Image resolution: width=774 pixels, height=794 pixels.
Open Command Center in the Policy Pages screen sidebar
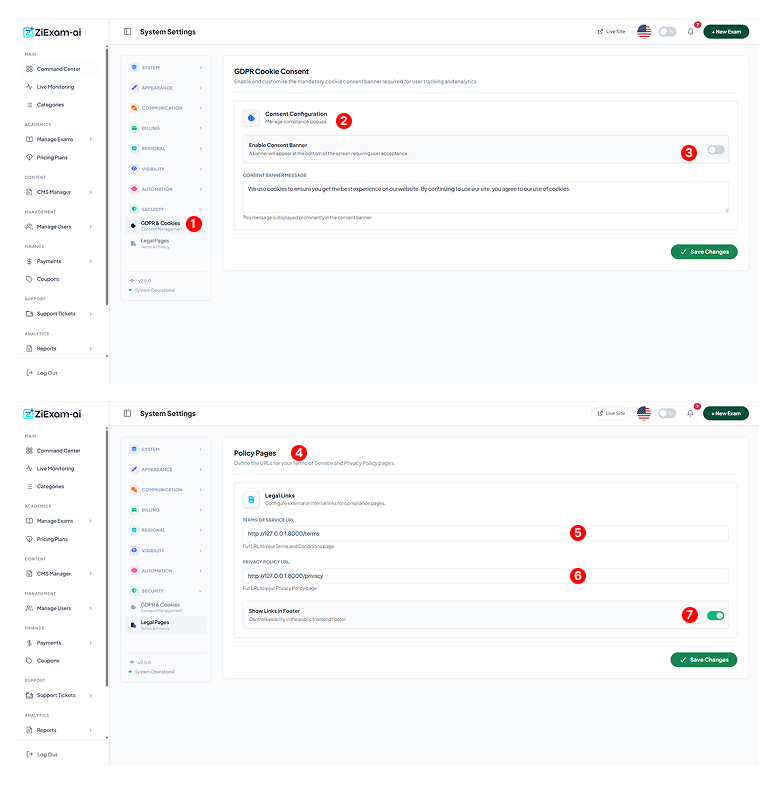click(x=58, y=451)
